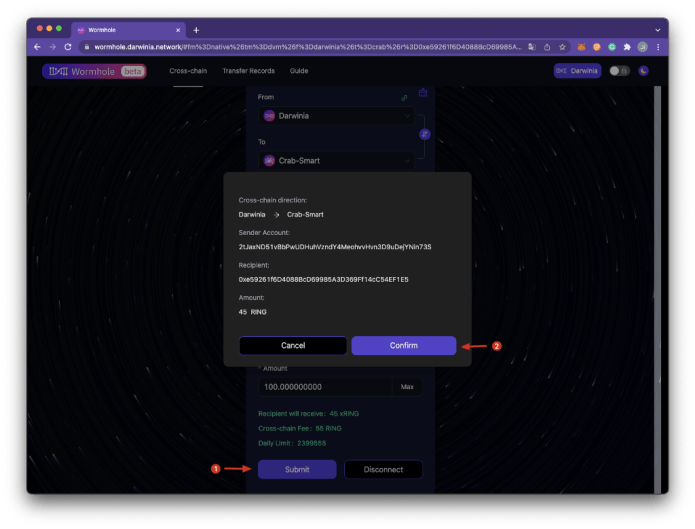Open the From chain Darwinia dropdown
The height and width of the screenshot is (529, 695).
click(336, 116)
